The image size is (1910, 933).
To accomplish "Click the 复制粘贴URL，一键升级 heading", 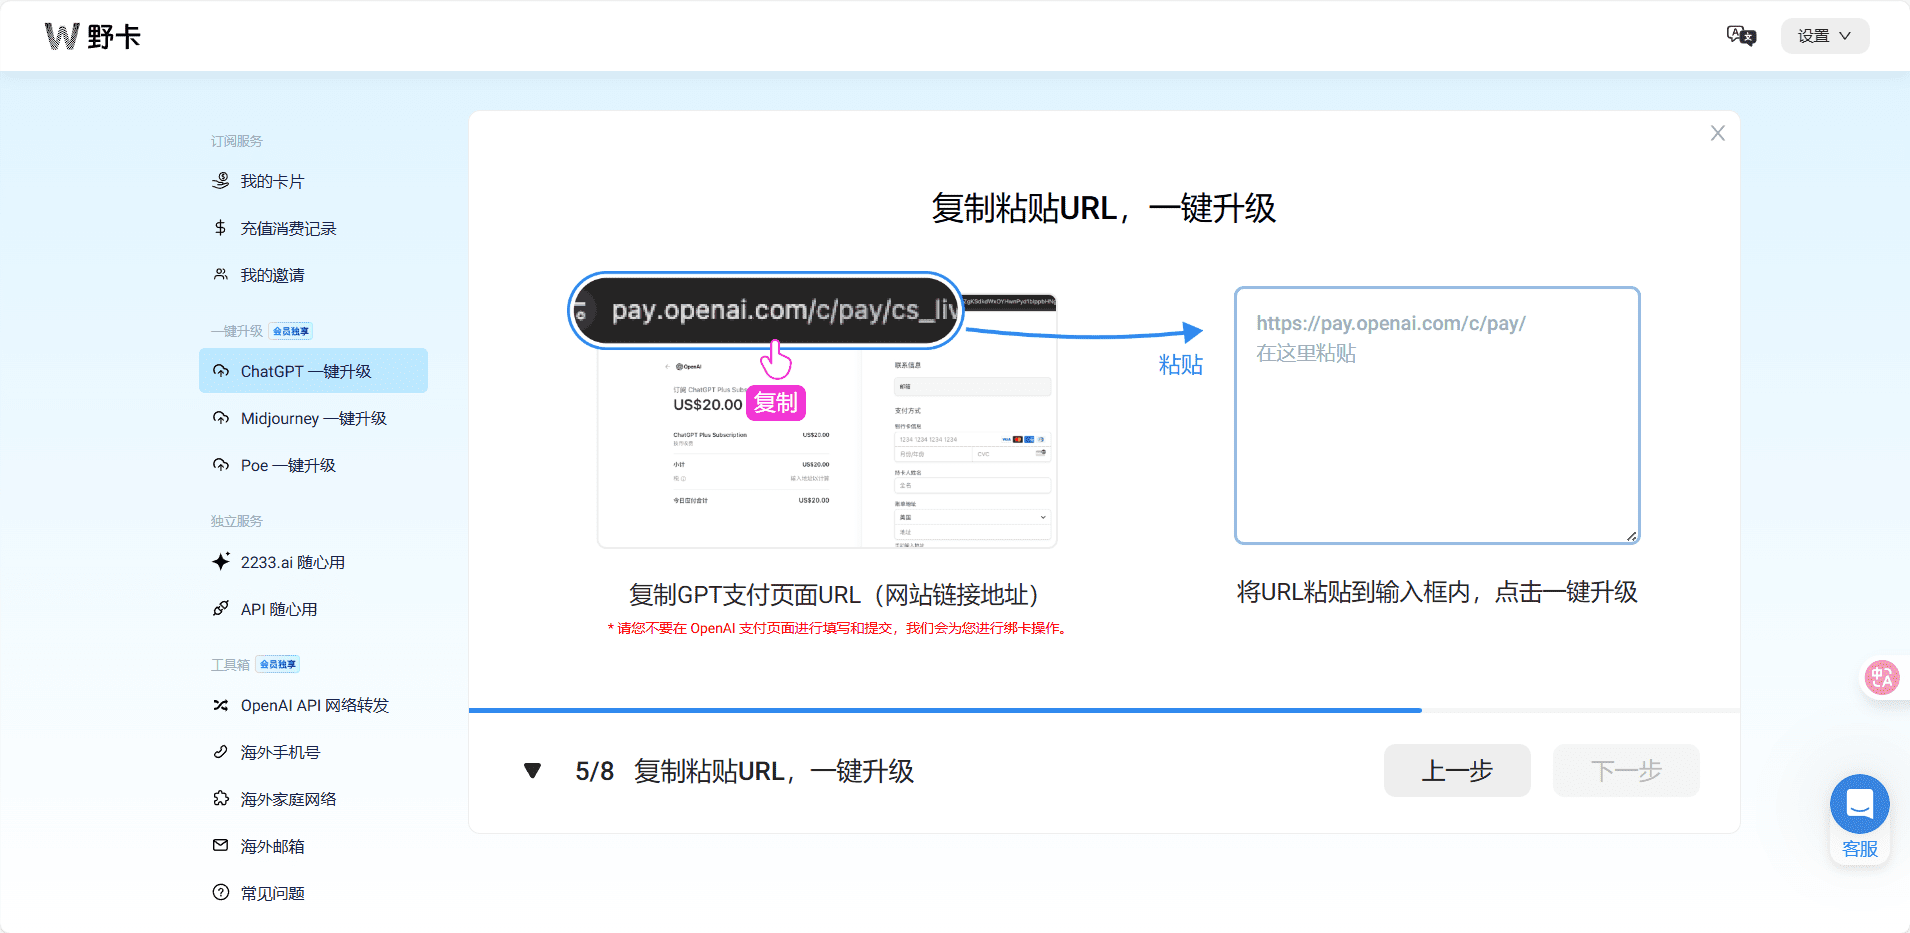I will [1104, 208].
